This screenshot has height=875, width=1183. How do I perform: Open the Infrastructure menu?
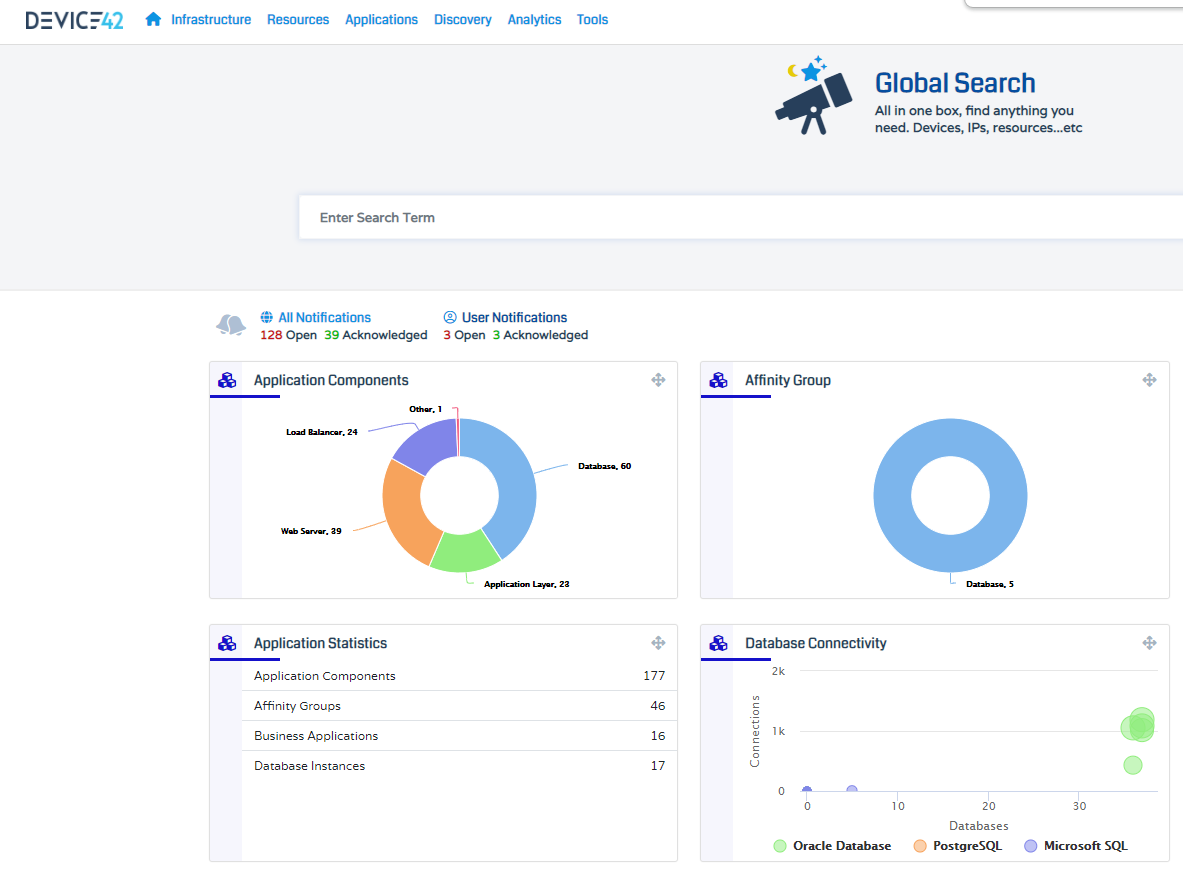[x=211, y=19]
